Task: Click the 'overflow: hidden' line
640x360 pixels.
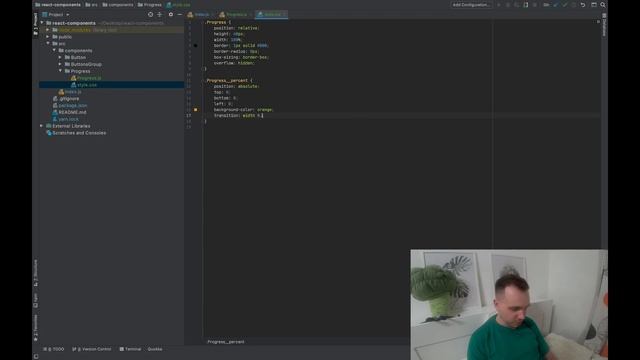Action: (x=234, y=63)
